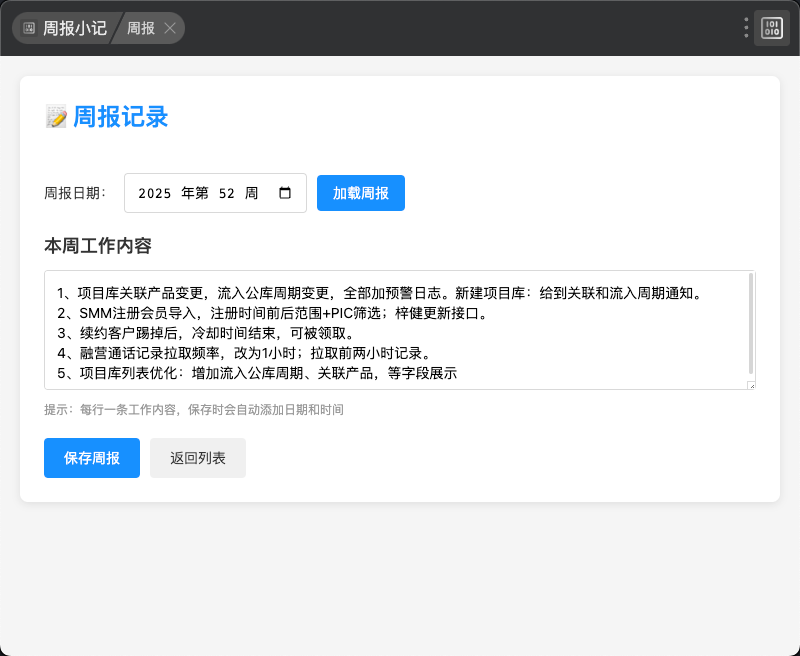Click the 周报日期 label
This screenshot has width=800, height=656.
pos(75,193)
